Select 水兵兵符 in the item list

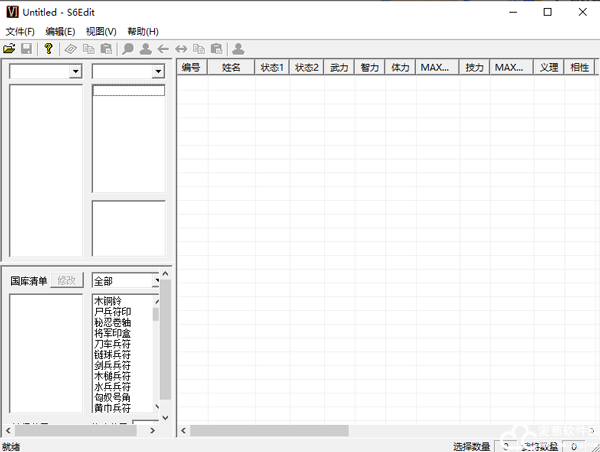coord(112,387)
